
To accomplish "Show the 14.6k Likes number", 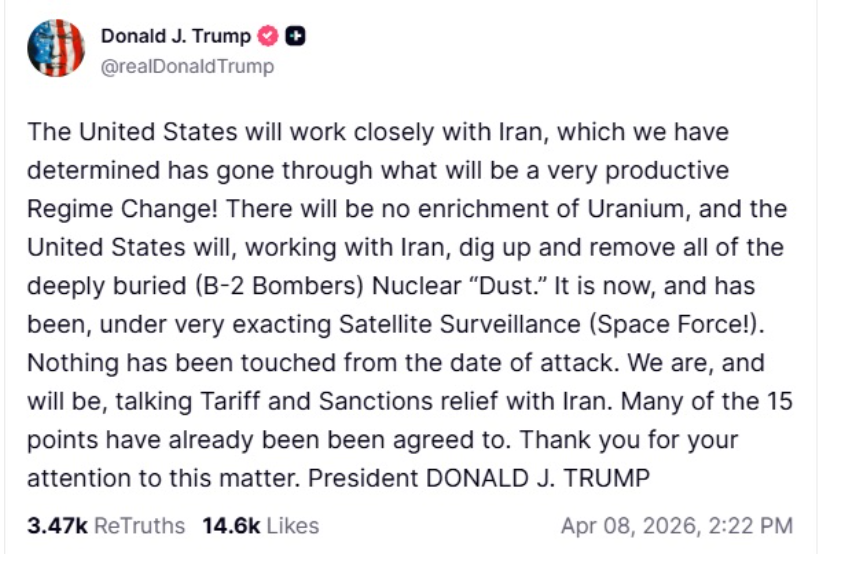I will pyautogui.click(x=231, y=525).
